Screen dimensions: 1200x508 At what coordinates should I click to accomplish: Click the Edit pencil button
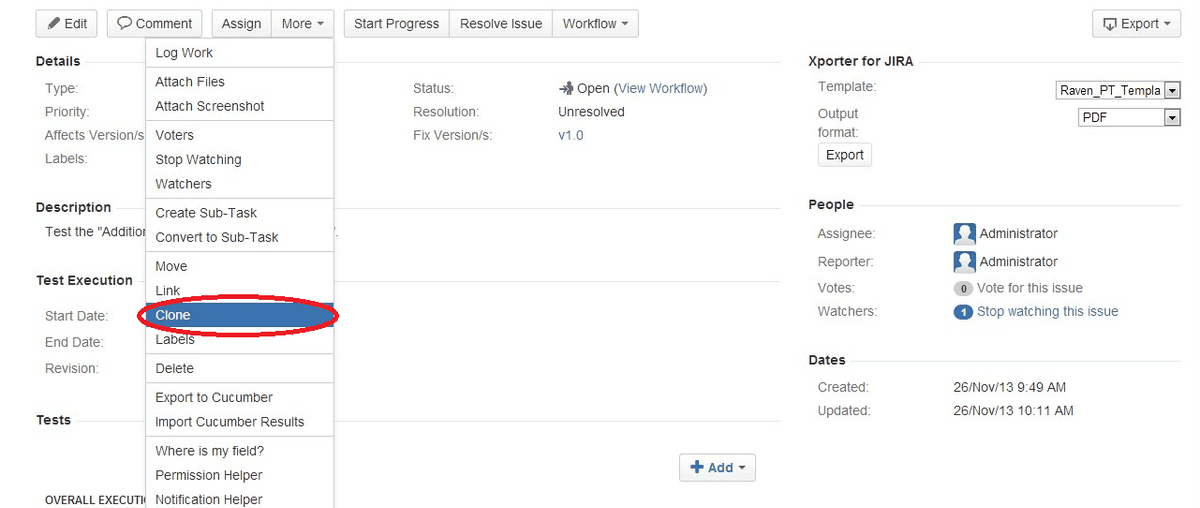click(x=67, y=24)
